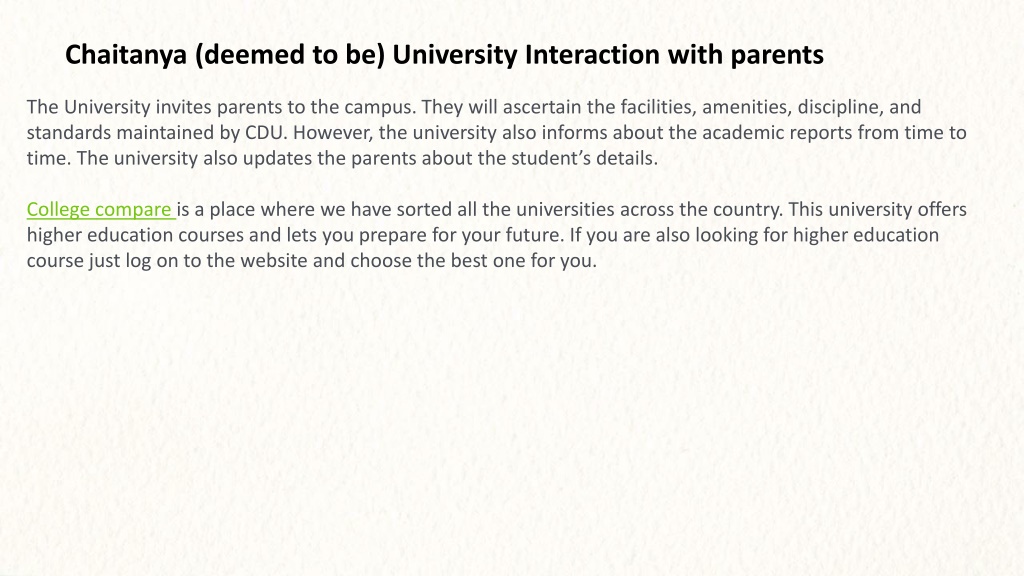The height and width of the screenshot is (576, 1024).
Task: Click the phrase choose the best one for you
Action: click(x=473, y=261)
